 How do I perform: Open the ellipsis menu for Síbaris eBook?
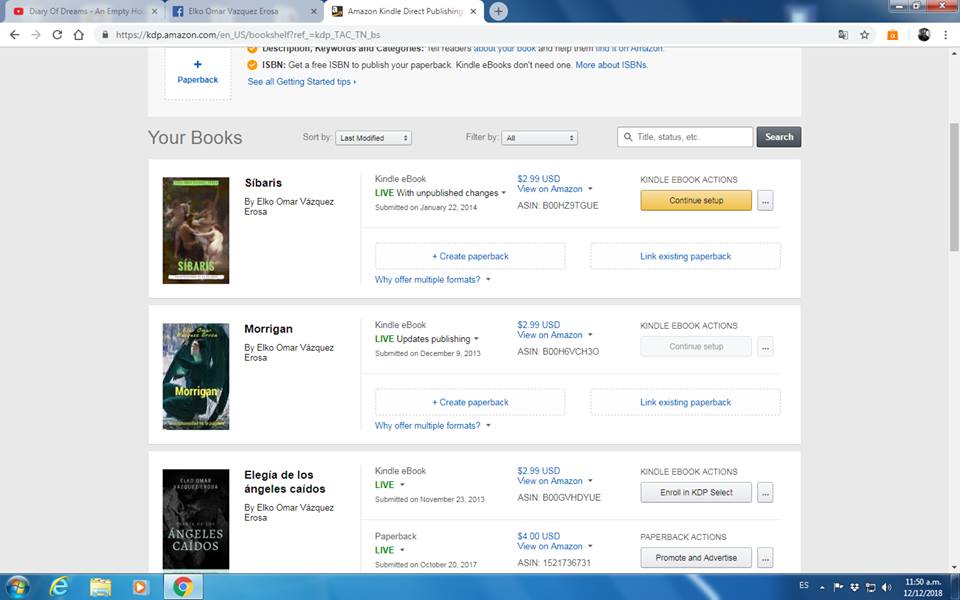pos(765,201)
